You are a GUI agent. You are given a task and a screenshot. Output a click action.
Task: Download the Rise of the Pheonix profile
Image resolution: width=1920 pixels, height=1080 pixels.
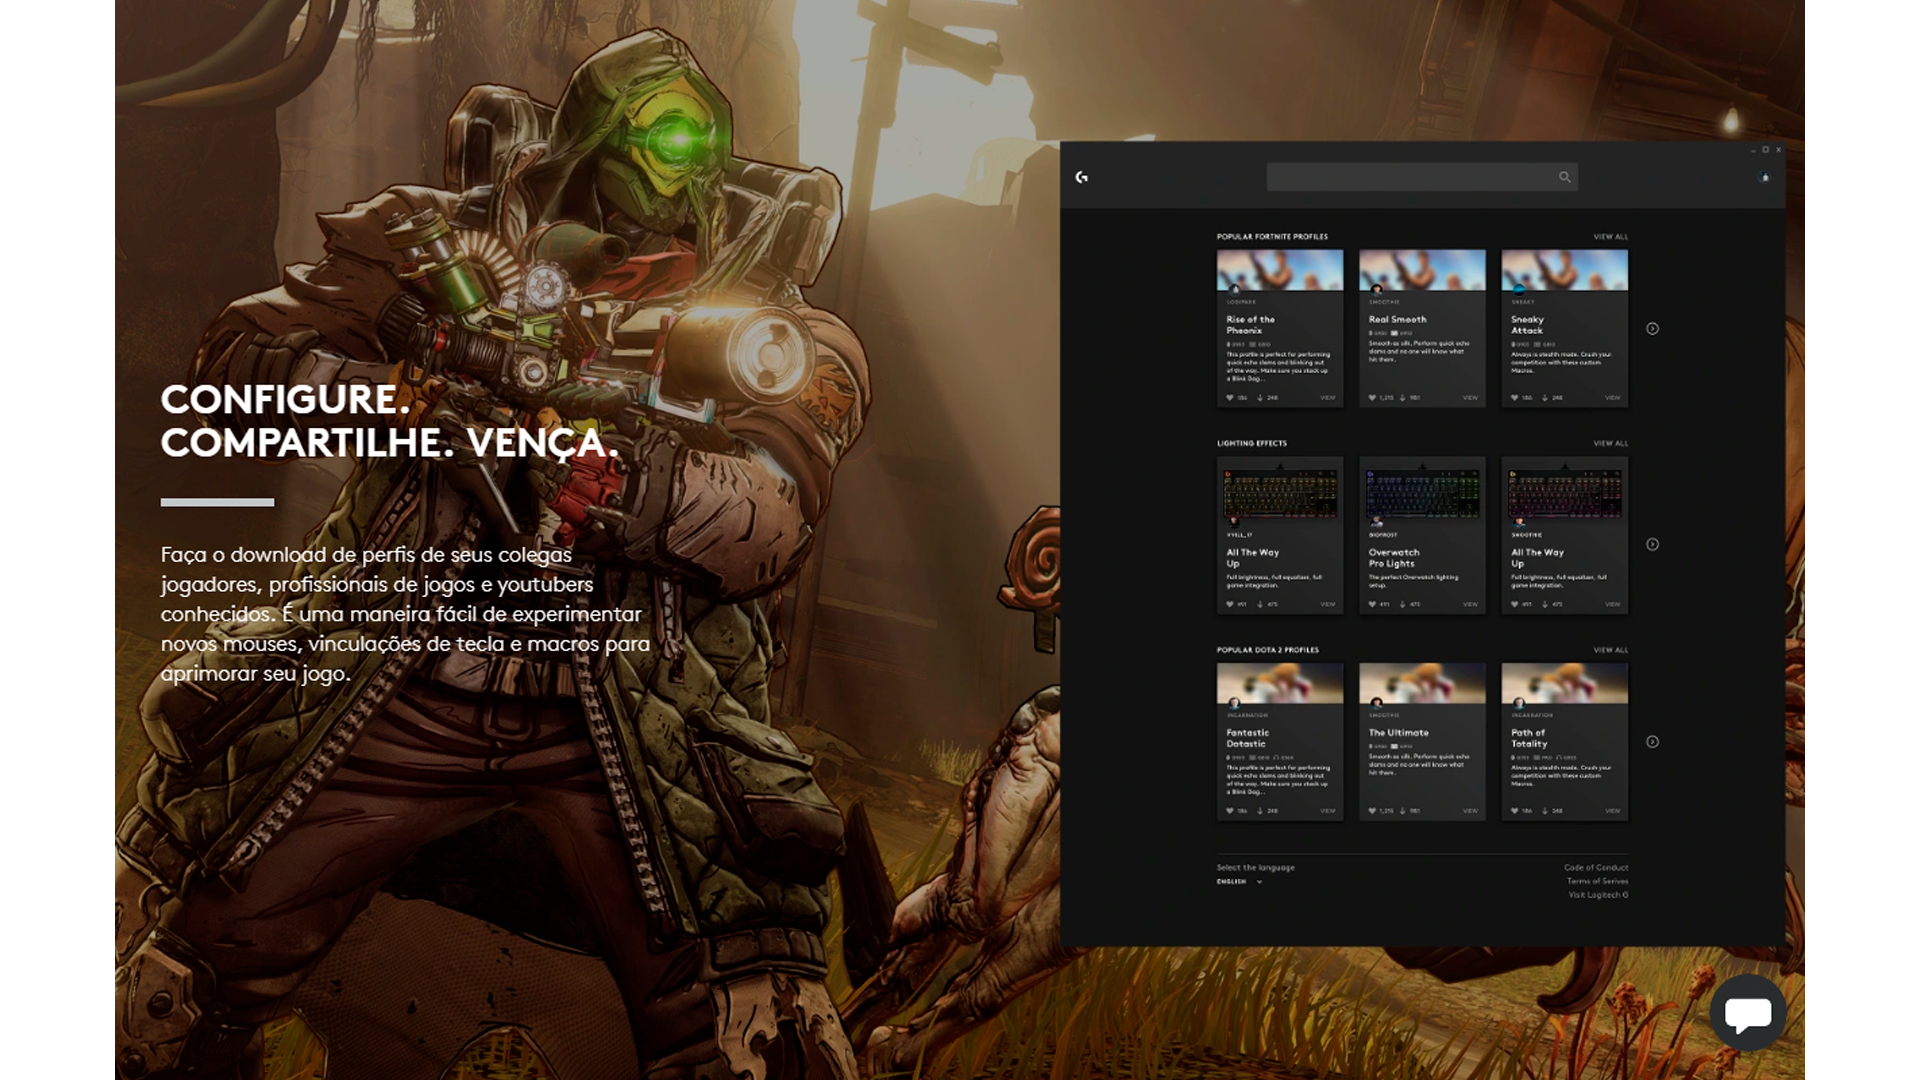coord(1260,398)
